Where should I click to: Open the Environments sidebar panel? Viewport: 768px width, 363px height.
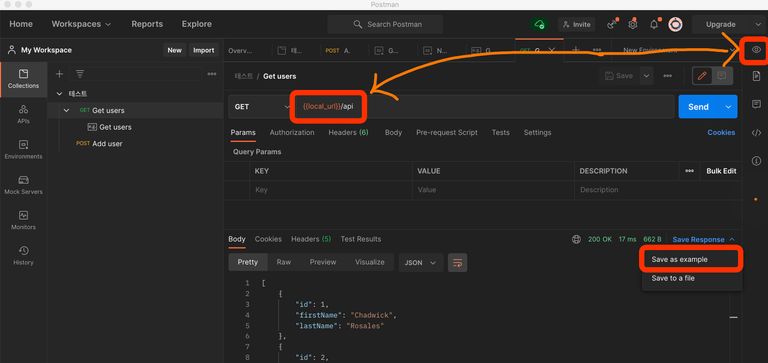click(x=23, y=149)
